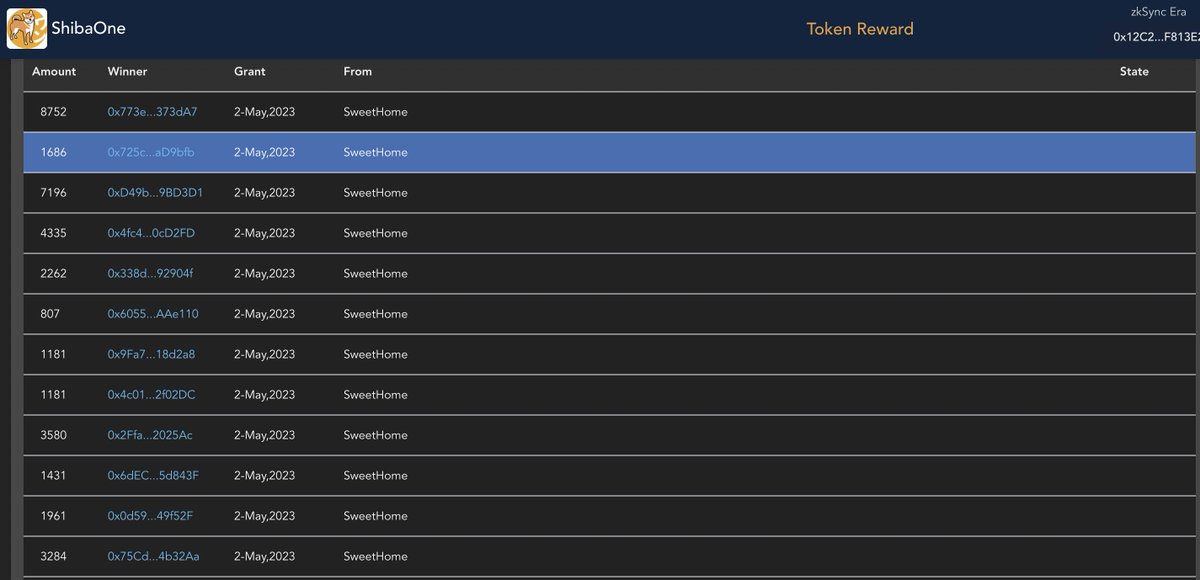
Task: Click SweetHome in the 2262 row
Action: click(x=375, y=273)
